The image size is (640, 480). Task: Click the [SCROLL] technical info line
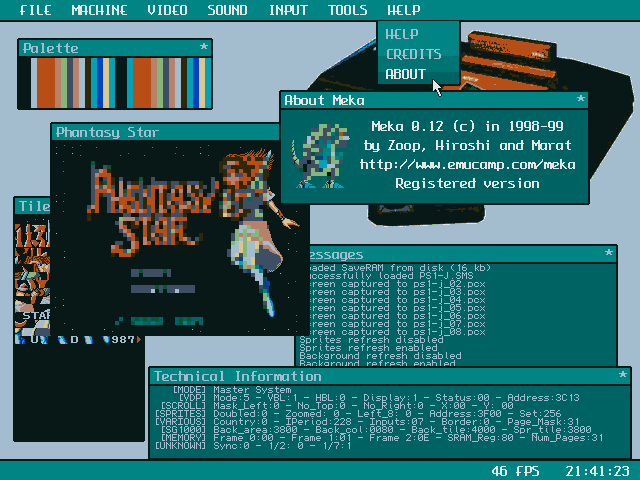[337, 406]
